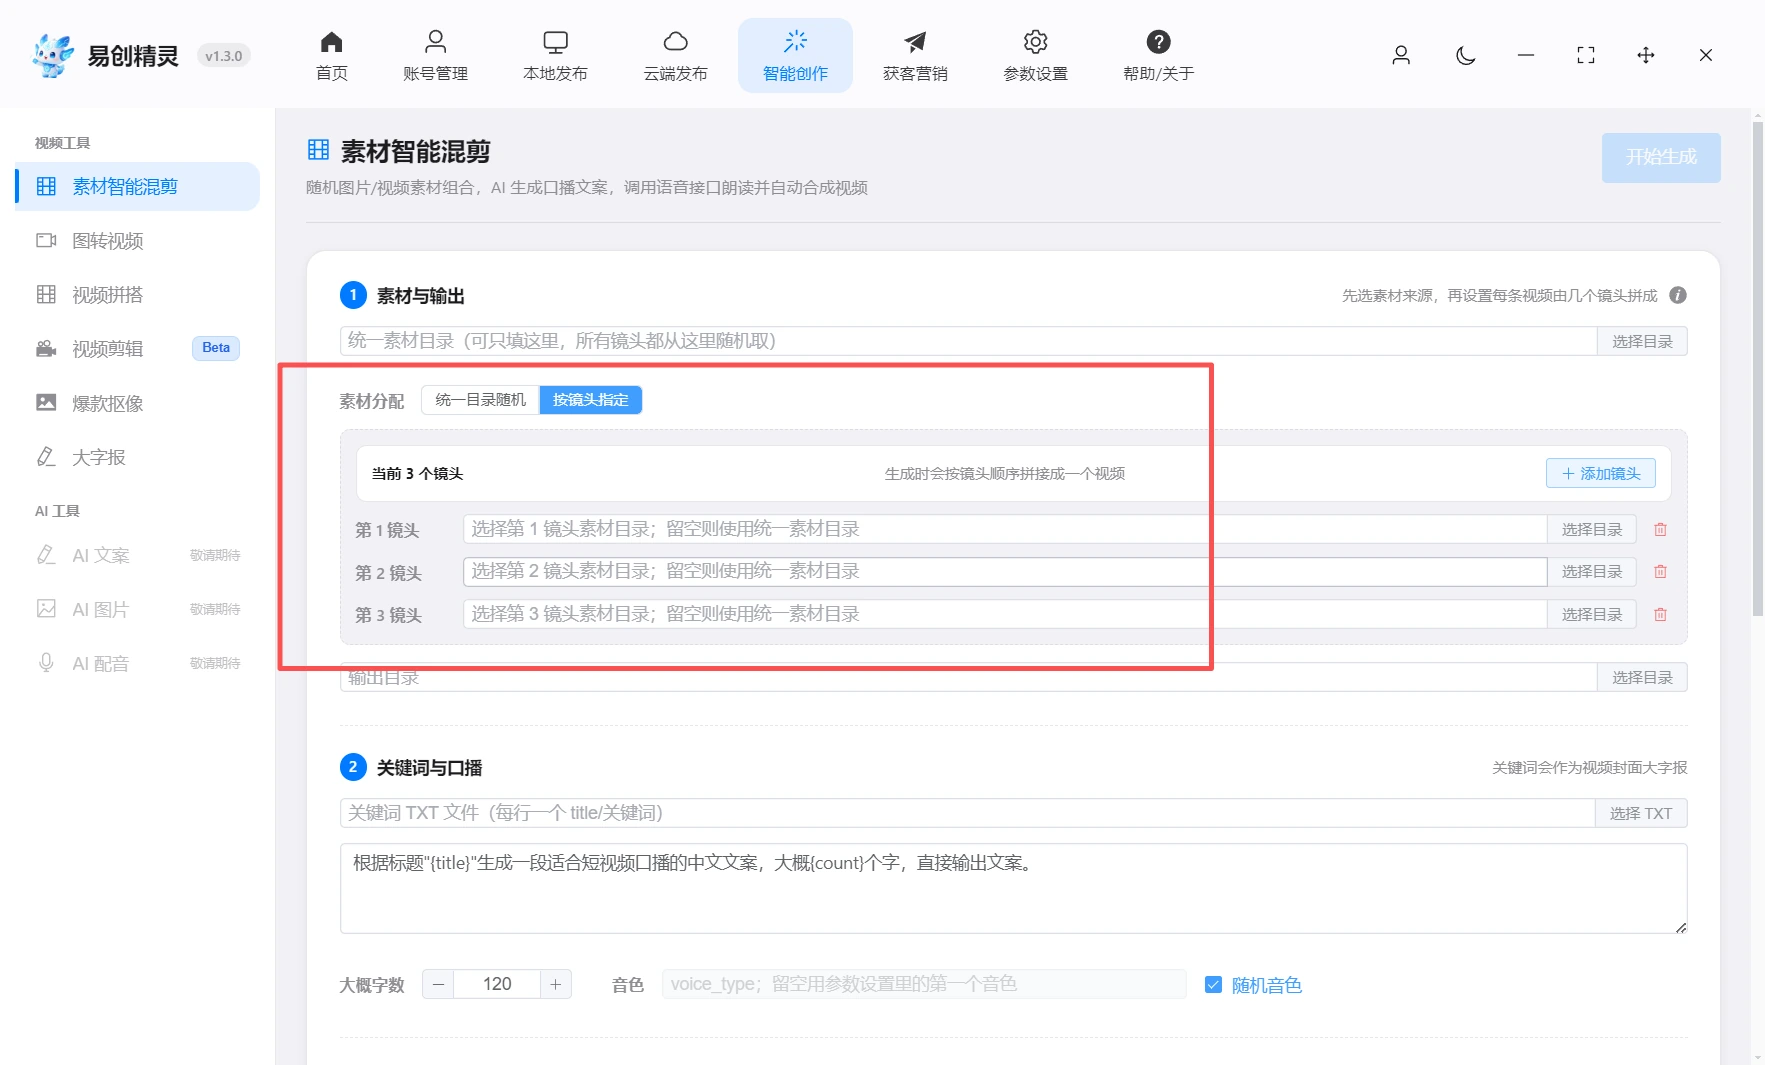This screenshot has width=1765, height=1065.
Task: Increase 大概字数 with plus button
Action: tap(556, 985)
